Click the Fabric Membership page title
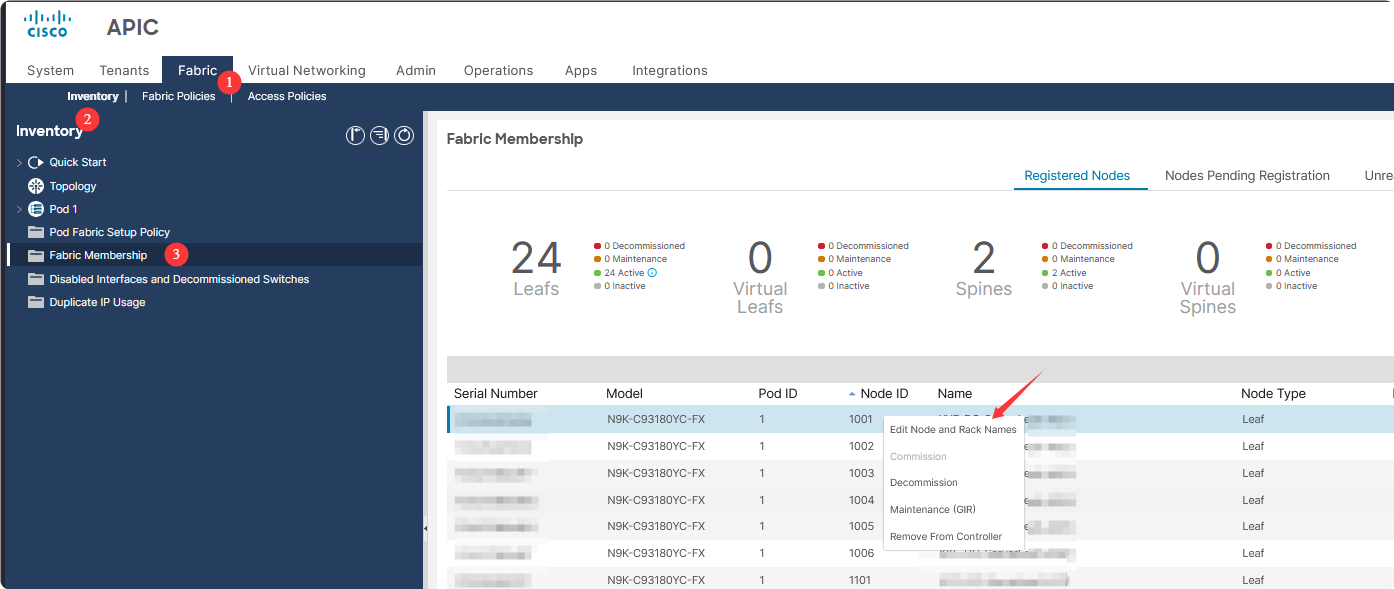Viewport: 1394px width, 589px height. click(515, 139)
